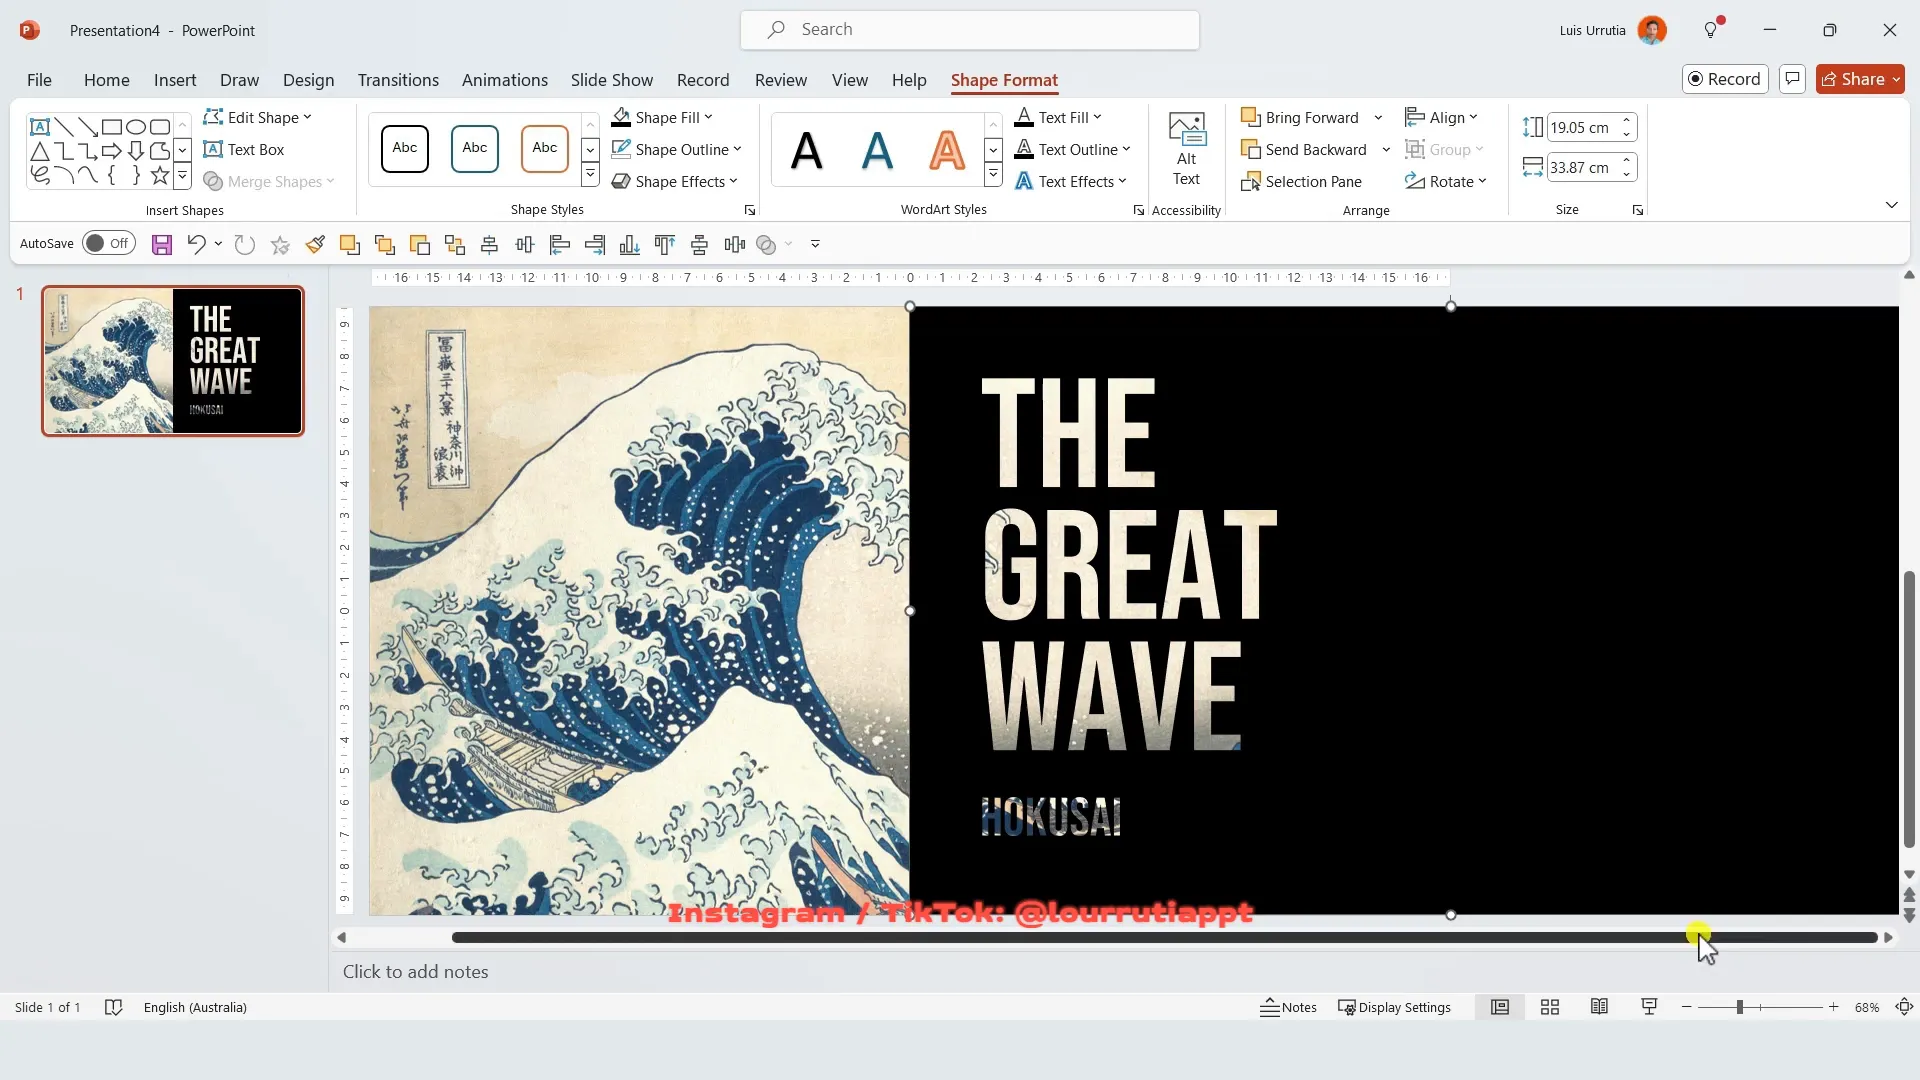Image resolution: width=1920 pixels, height=1080 pixels.
Task: Open the Selection Pane
Action: 1301,181
